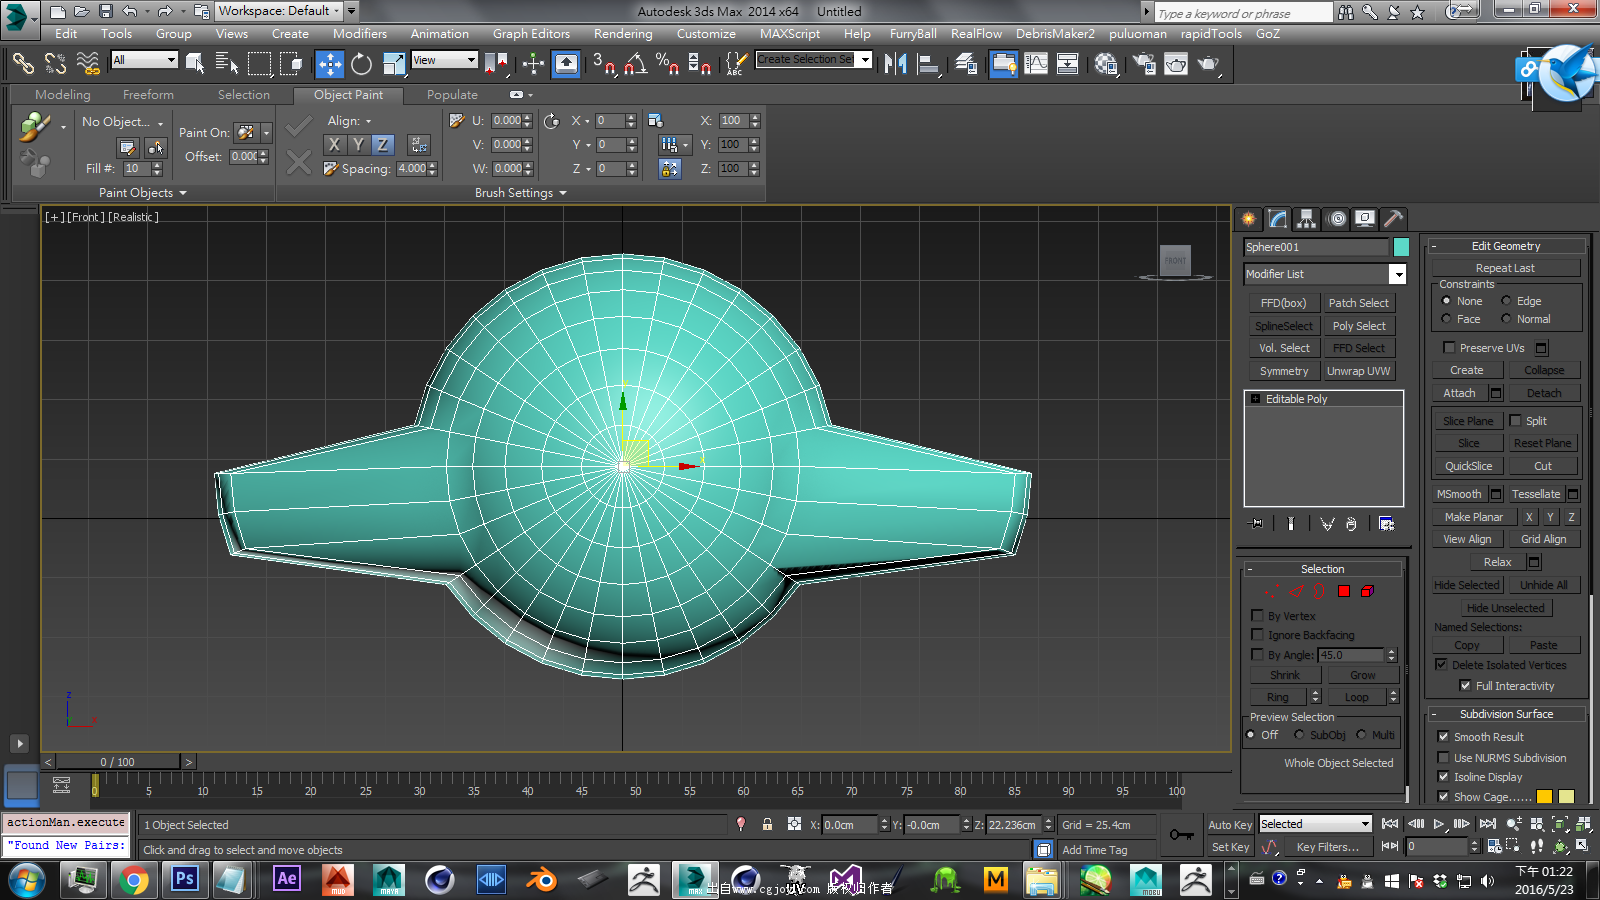Open the Display command panel tab
Viewport: 1600px width, 900px height.
pyautogui.click(x=1365, y=219)
